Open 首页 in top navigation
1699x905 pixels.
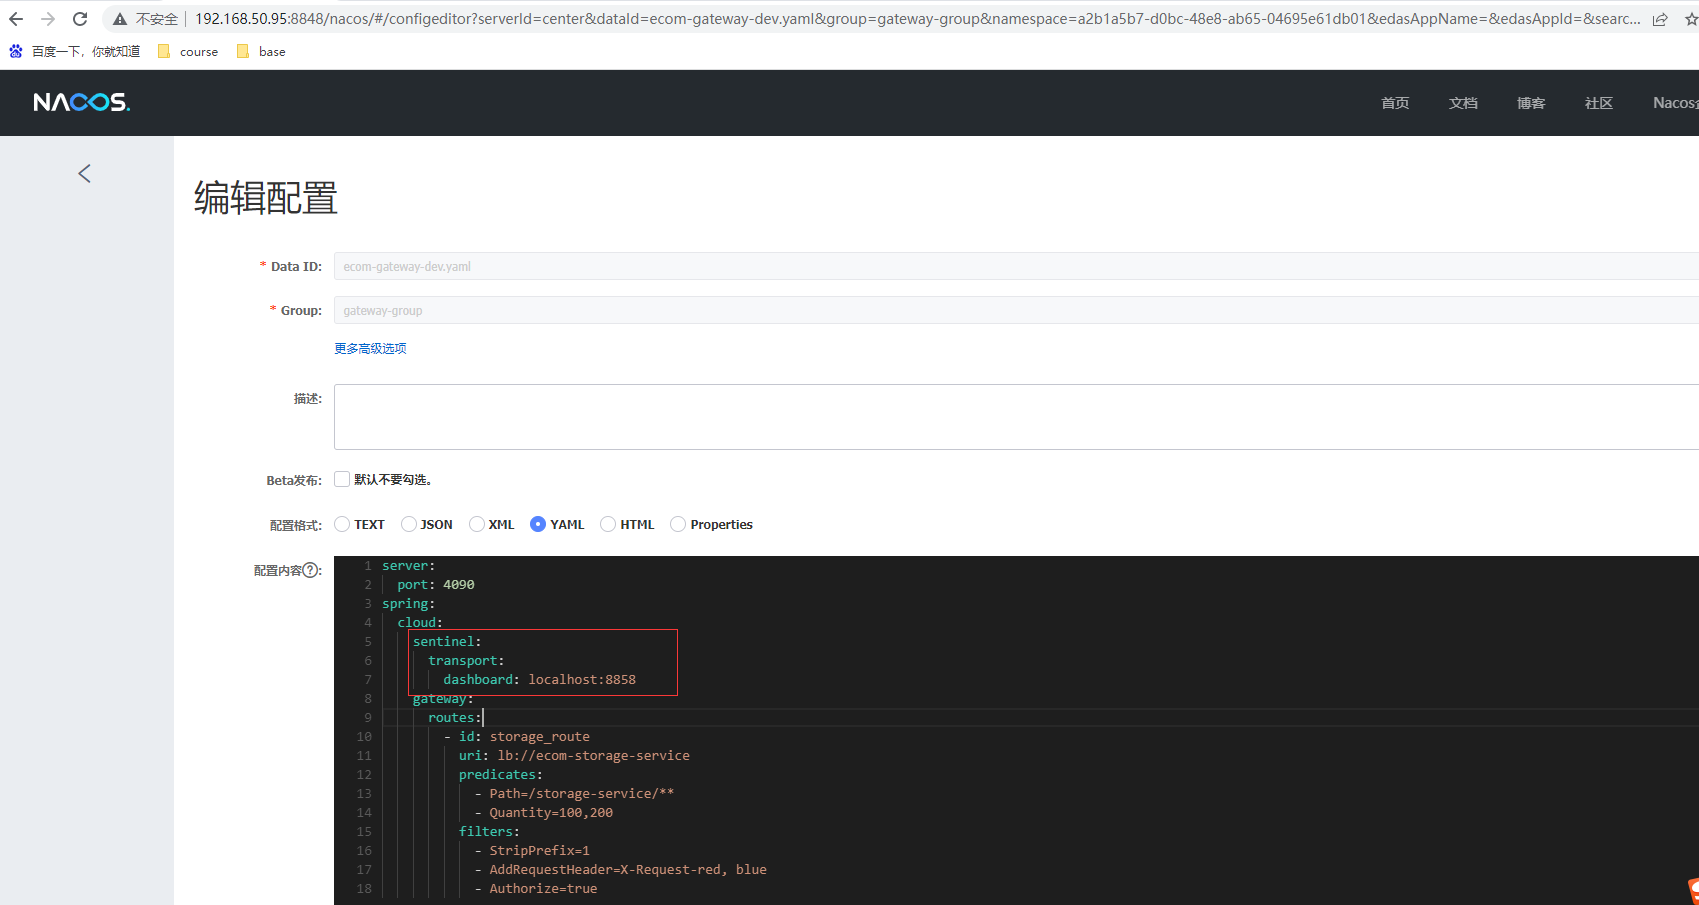1395,103
